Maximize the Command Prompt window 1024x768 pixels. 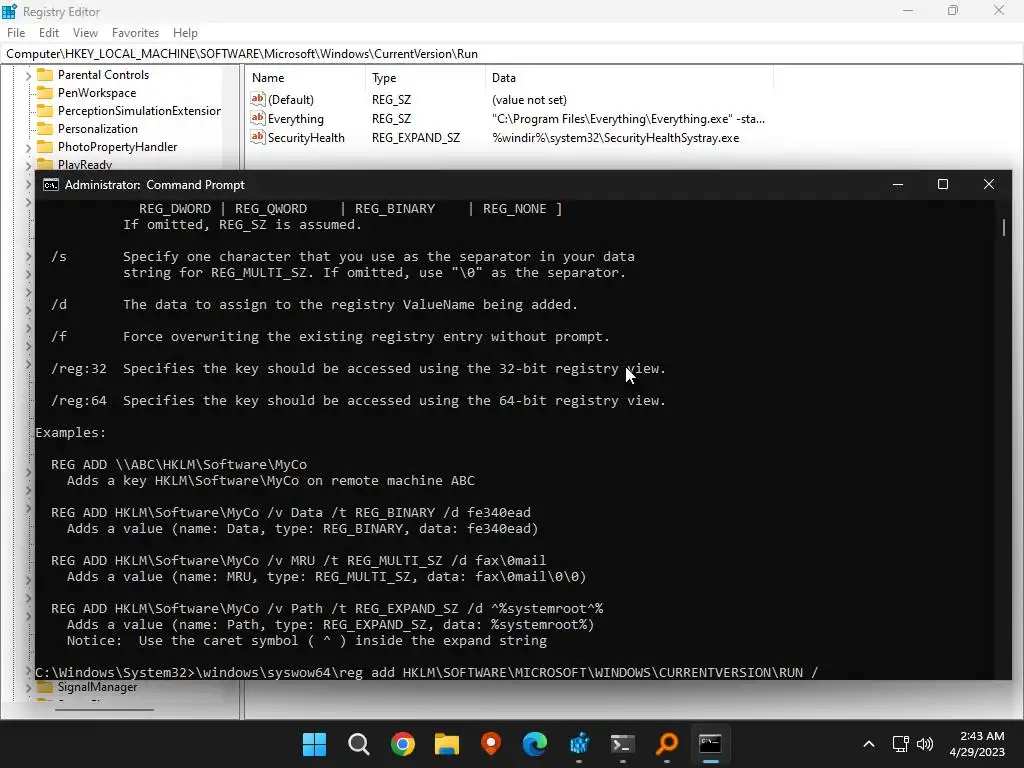[x=943, y=185]
